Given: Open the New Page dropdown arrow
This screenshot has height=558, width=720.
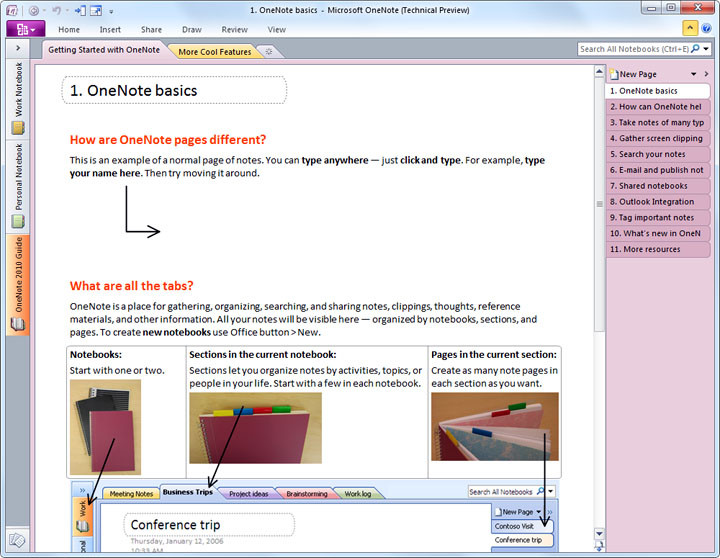Looking at the screenshot, I should pos(693,74).
